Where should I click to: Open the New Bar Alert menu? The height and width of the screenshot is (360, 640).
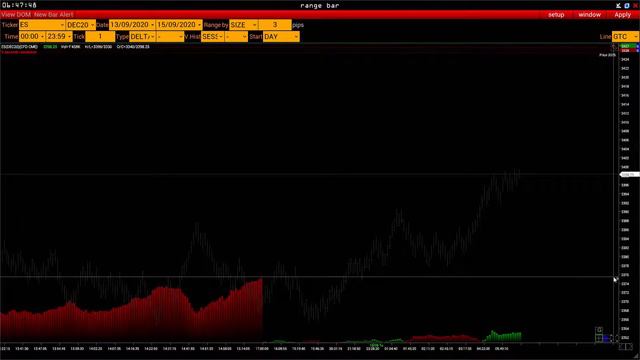(x=54, y=15)
